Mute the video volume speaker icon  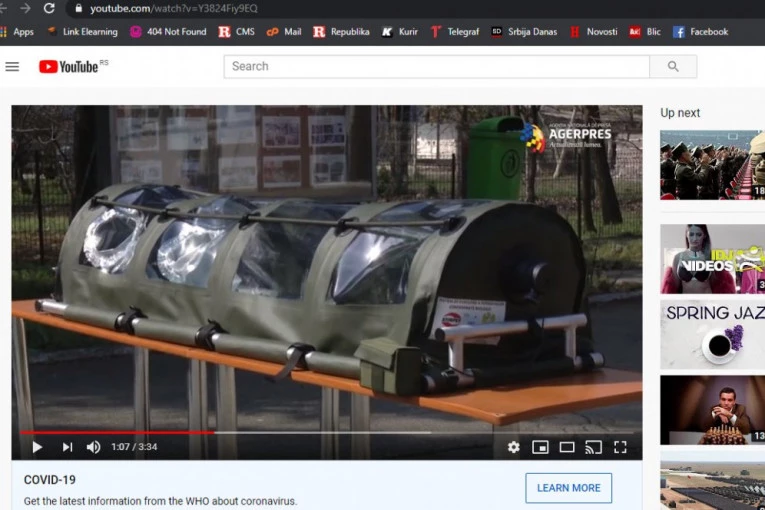point(93,447)
